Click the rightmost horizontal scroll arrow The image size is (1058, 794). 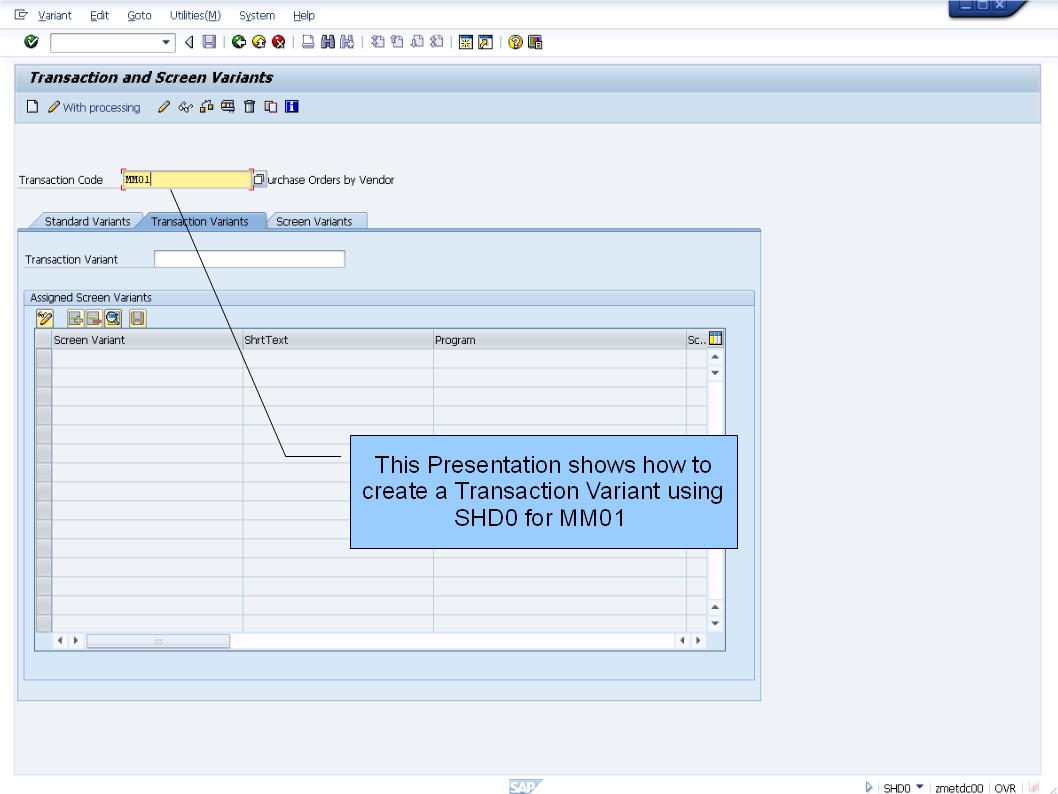(698, 641)
